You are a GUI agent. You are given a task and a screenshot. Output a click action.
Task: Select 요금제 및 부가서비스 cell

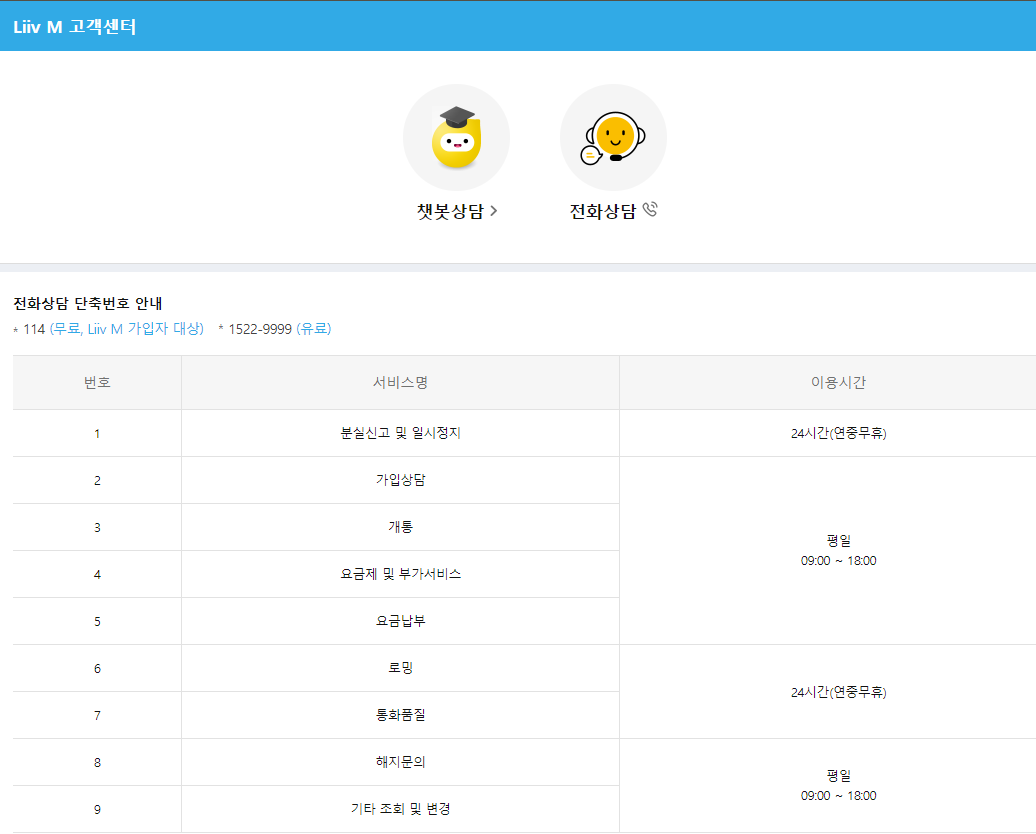(x=400, y=574)
